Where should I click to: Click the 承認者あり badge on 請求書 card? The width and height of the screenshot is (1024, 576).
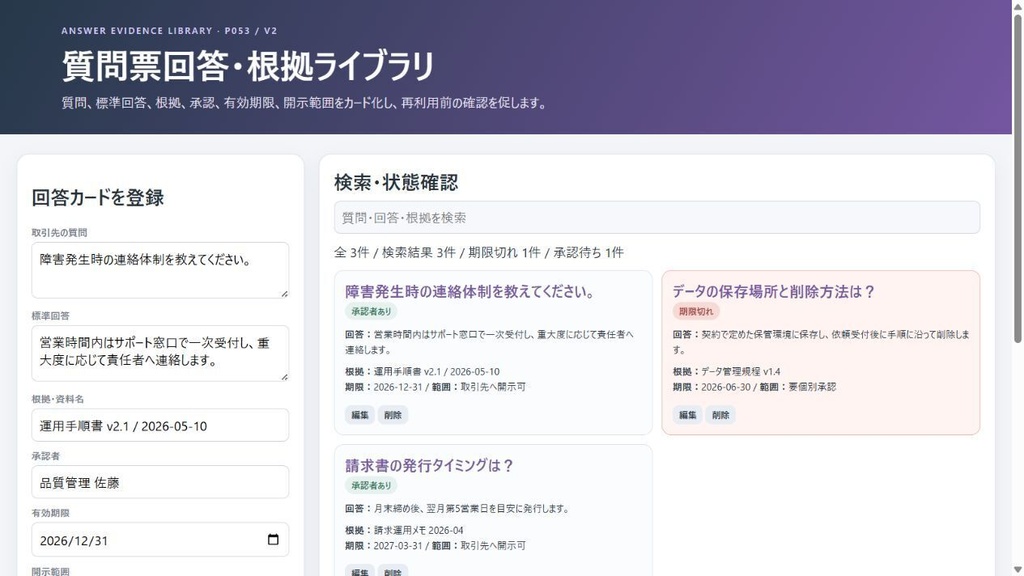click(x=371, y=485)
